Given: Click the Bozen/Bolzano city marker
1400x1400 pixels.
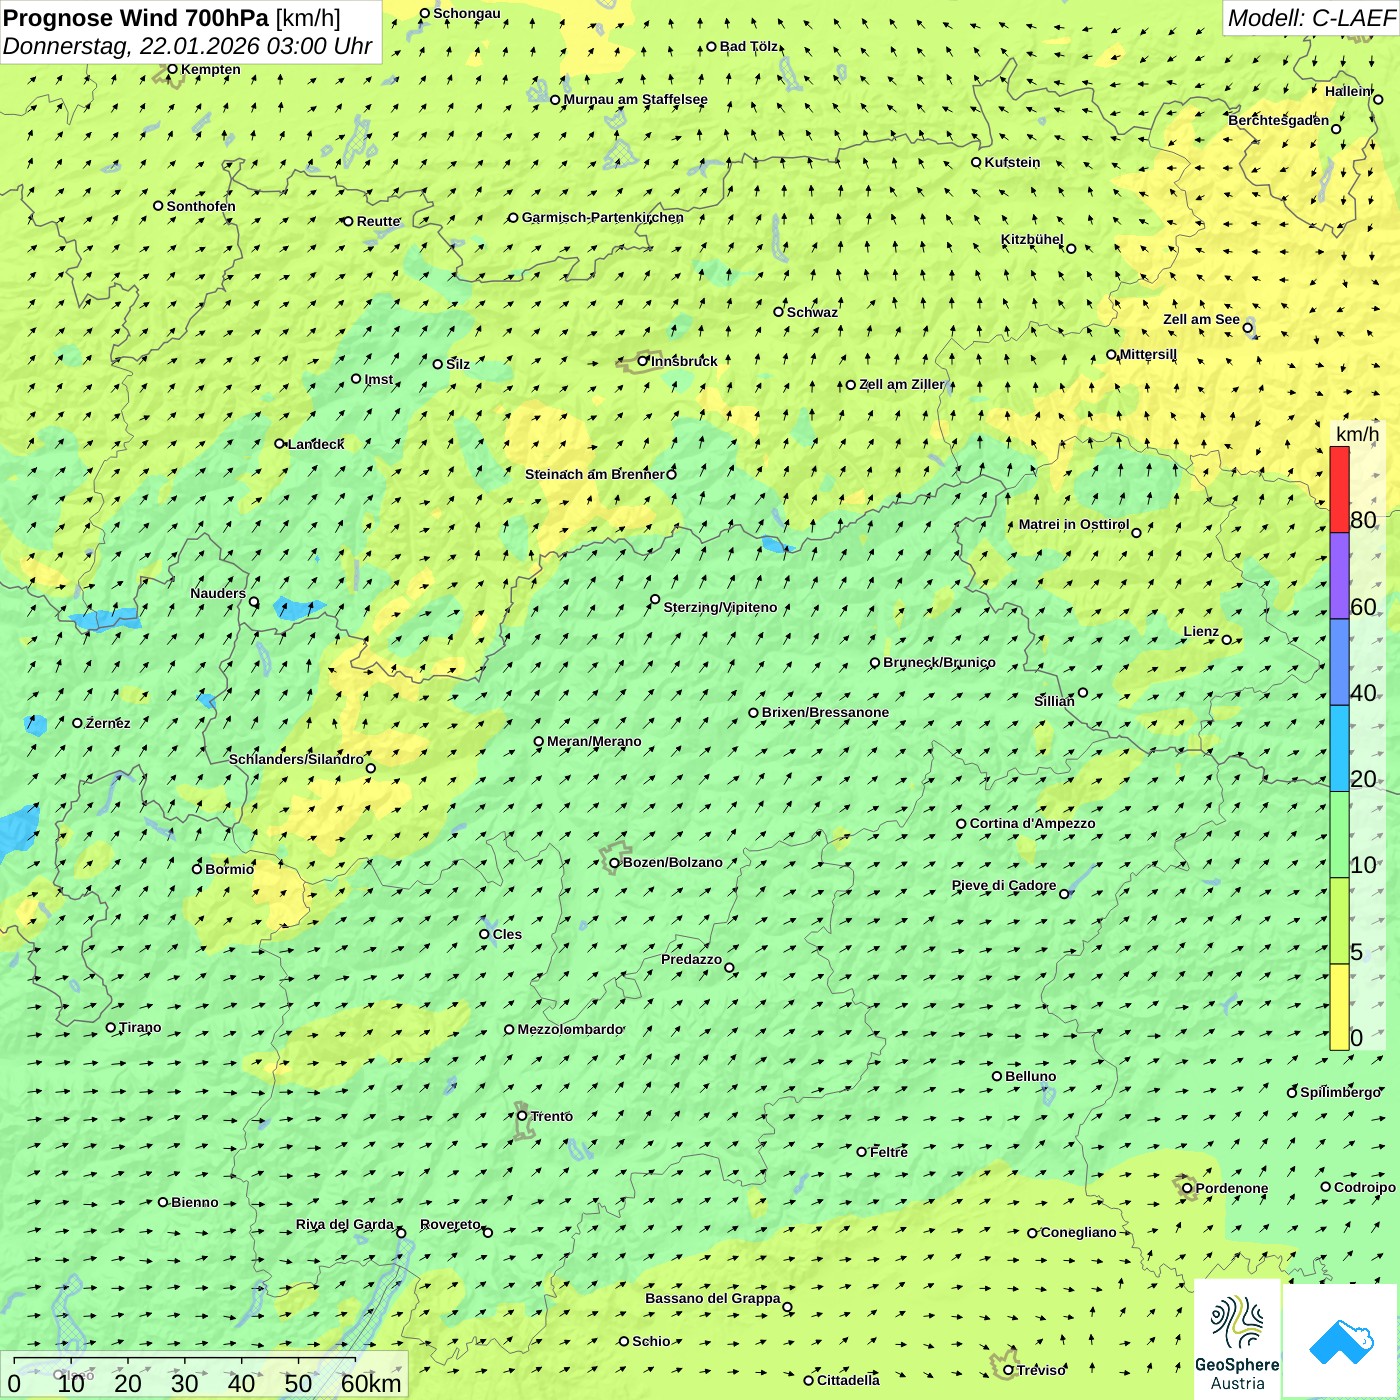Looking at the screenshot, I should tap(614, 862).
